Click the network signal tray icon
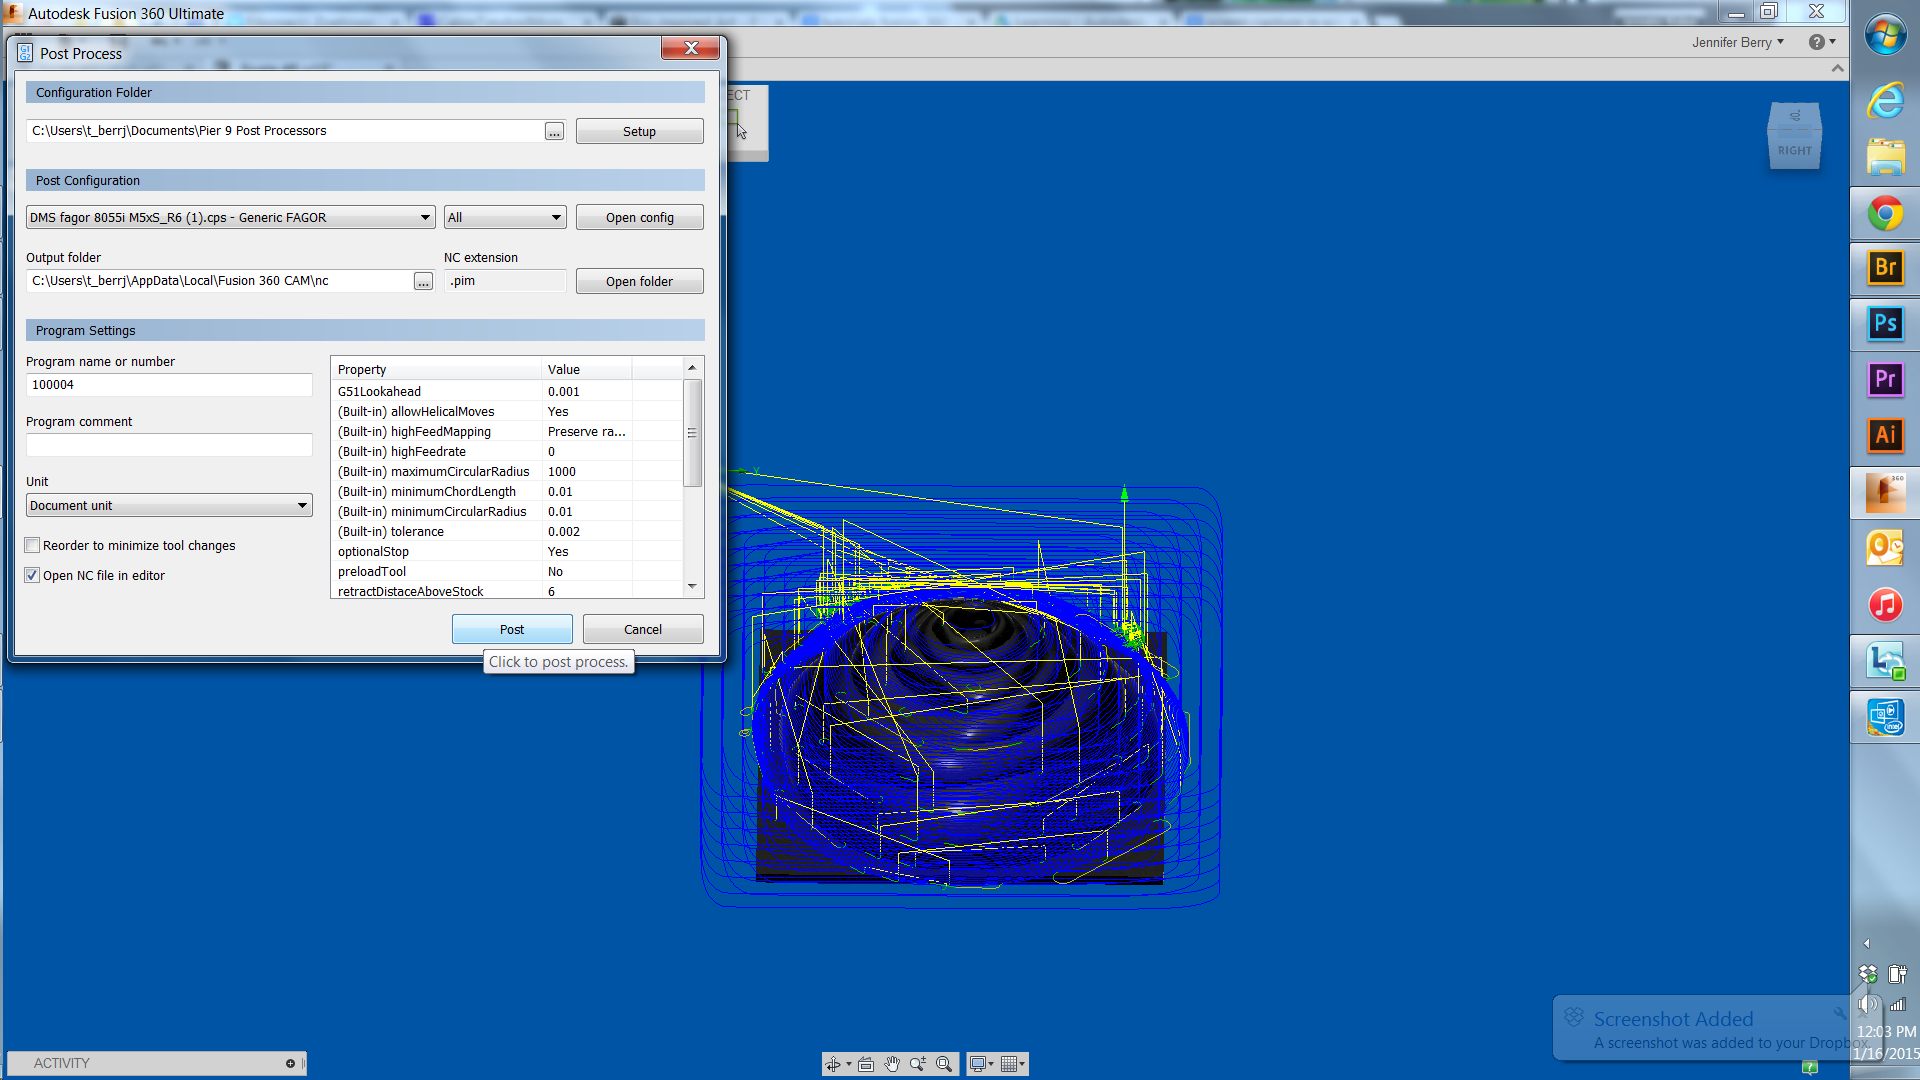The width and height of the screenshot is (1920, 1080). [x=1897, y=1004]
